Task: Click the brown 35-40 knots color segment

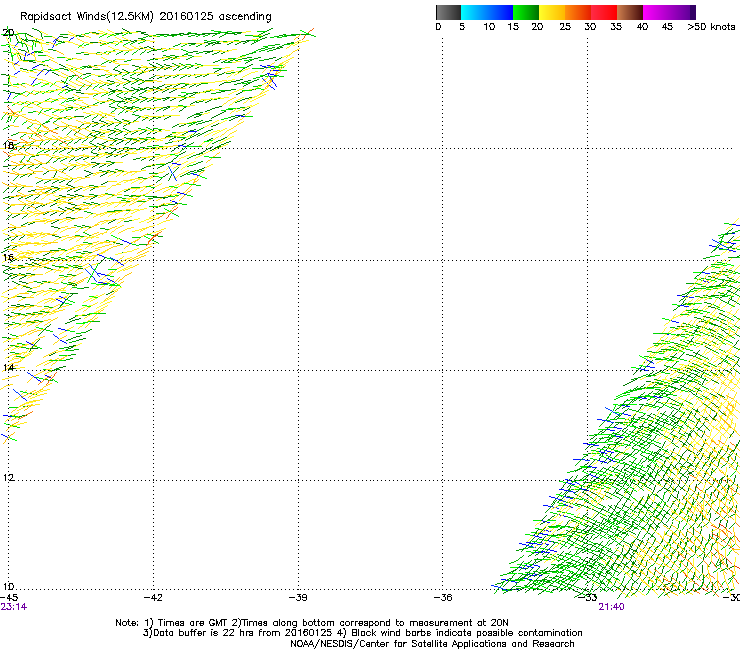Action: 630,12
